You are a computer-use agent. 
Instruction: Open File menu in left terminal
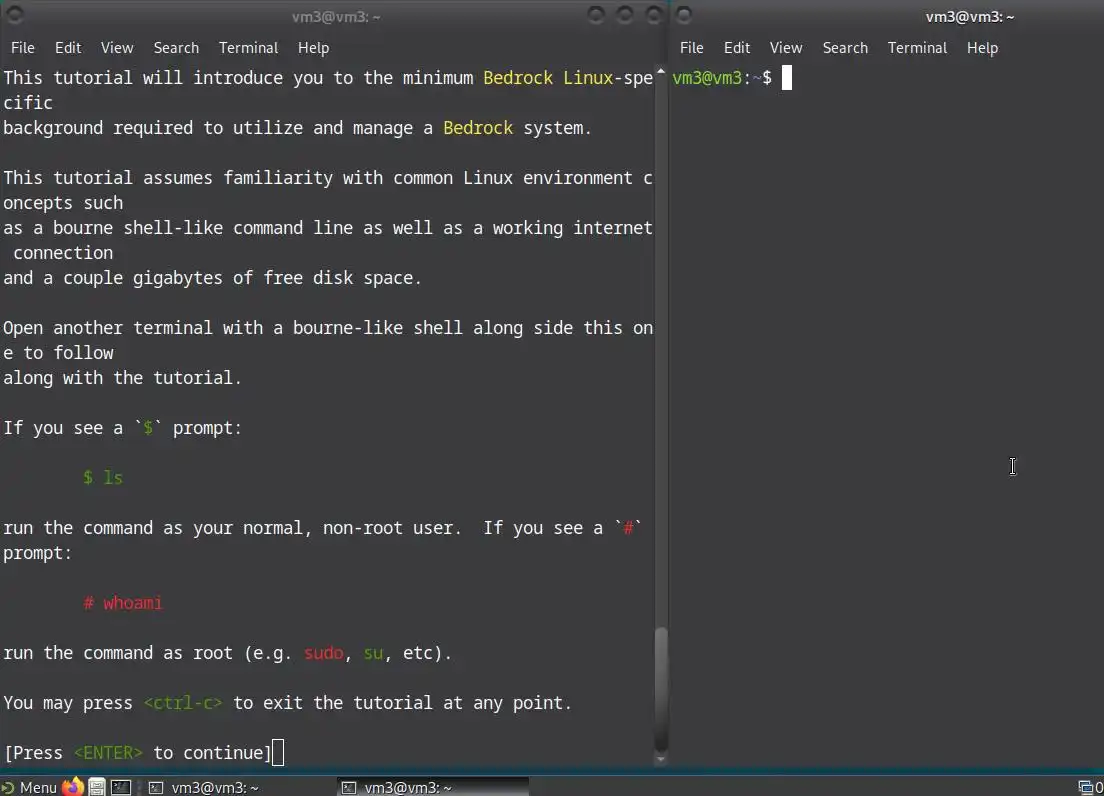click(x=23, y=48)
